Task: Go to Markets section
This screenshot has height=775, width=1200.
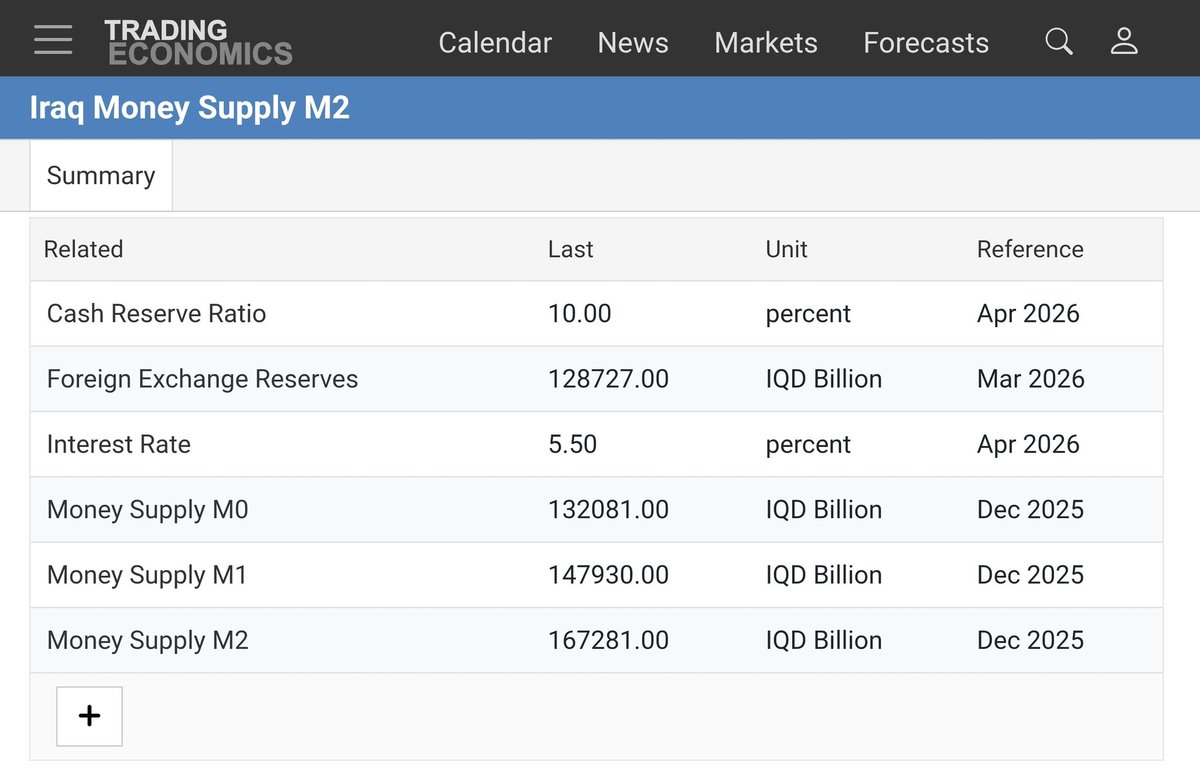Action: (766, 43)
